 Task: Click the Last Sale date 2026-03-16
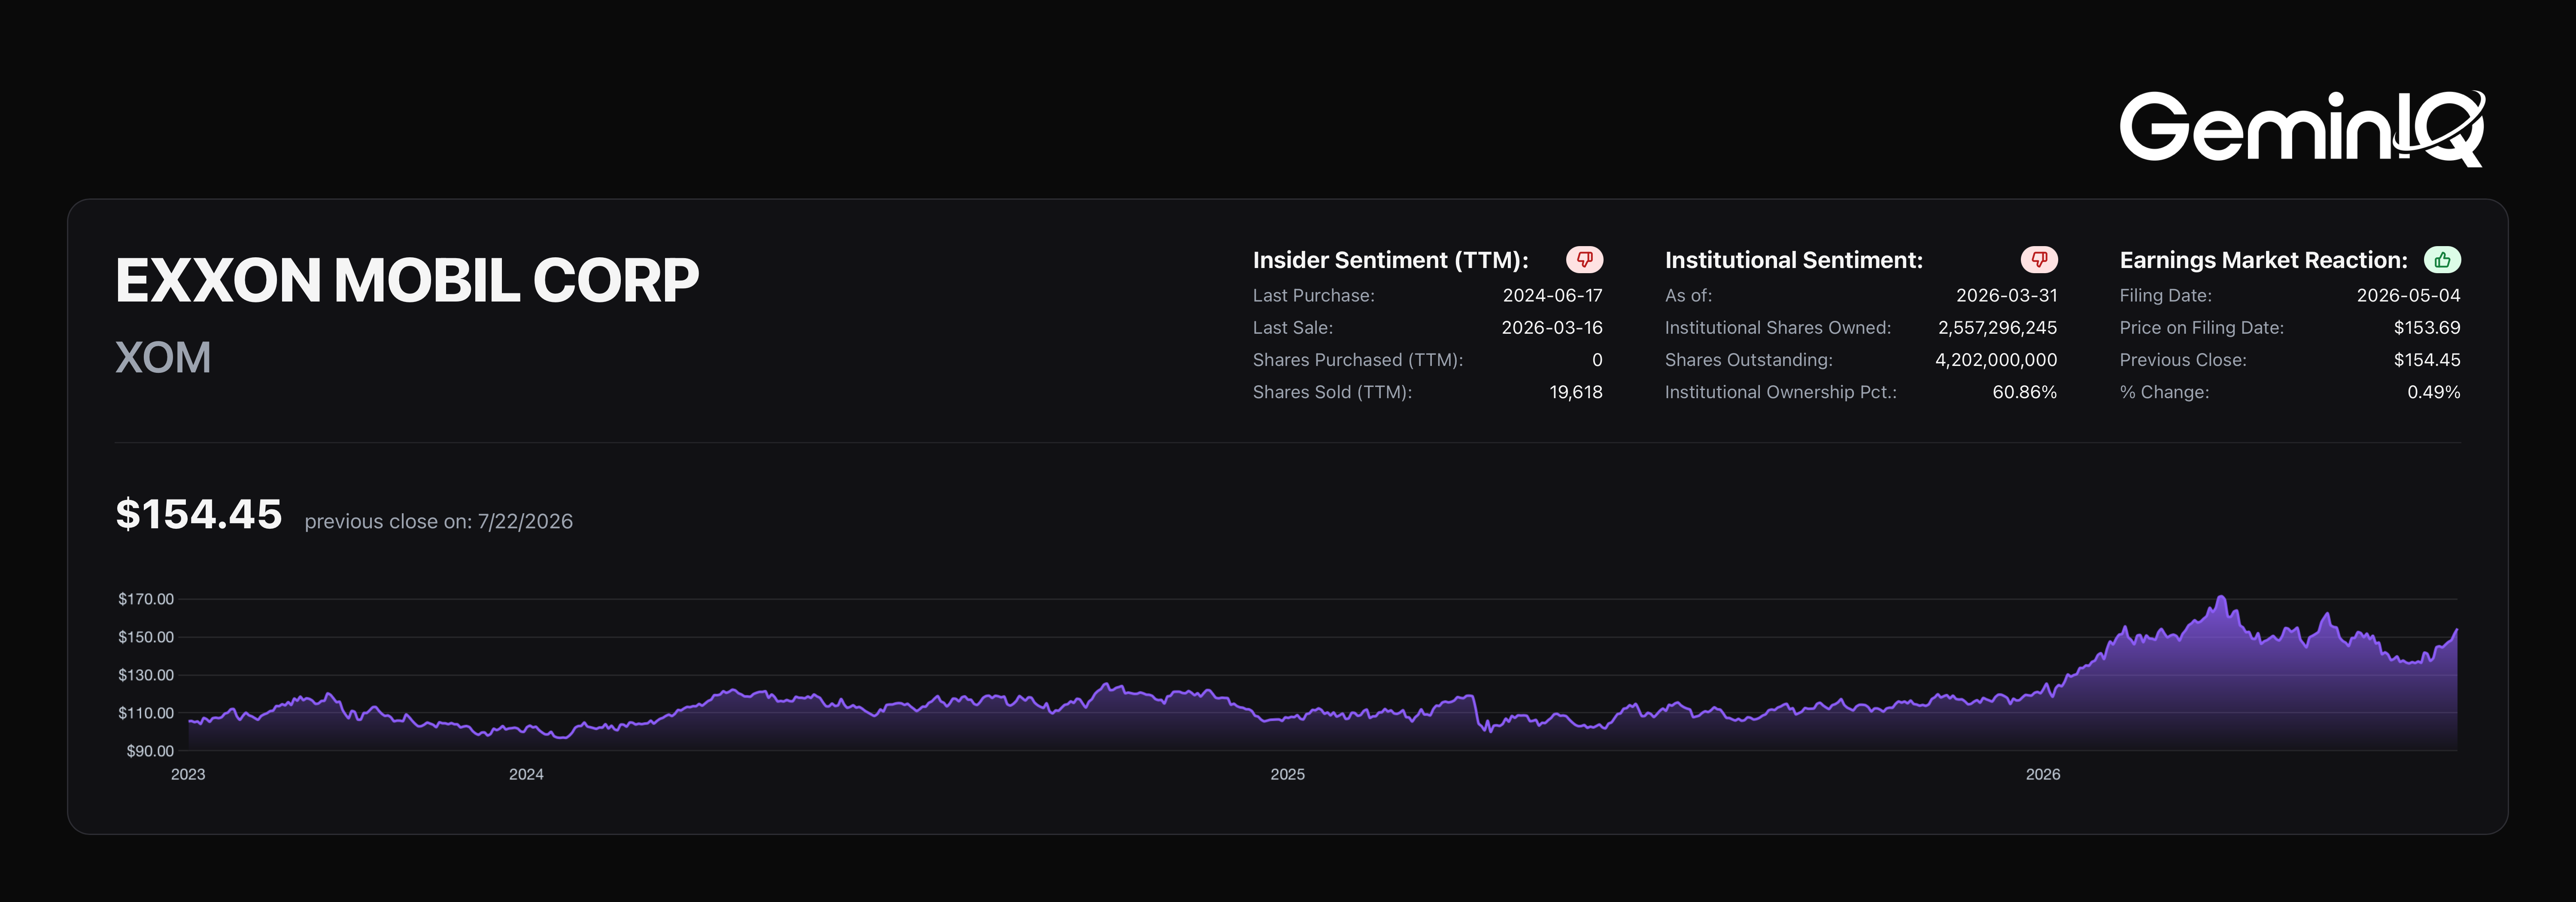1552,328
